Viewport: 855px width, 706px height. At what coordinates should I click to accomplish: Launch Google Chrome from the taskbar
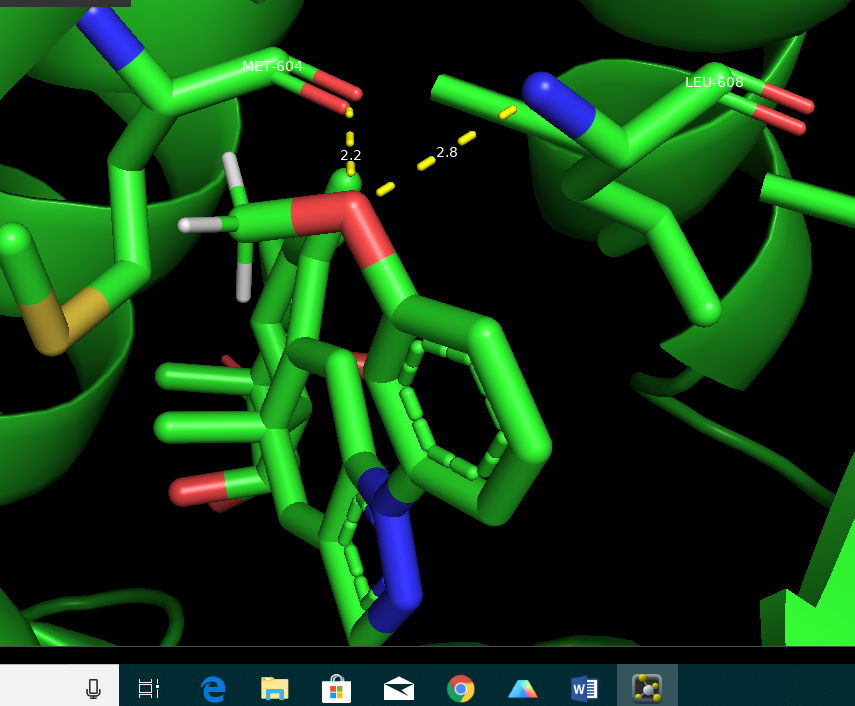tap(461, 688)
